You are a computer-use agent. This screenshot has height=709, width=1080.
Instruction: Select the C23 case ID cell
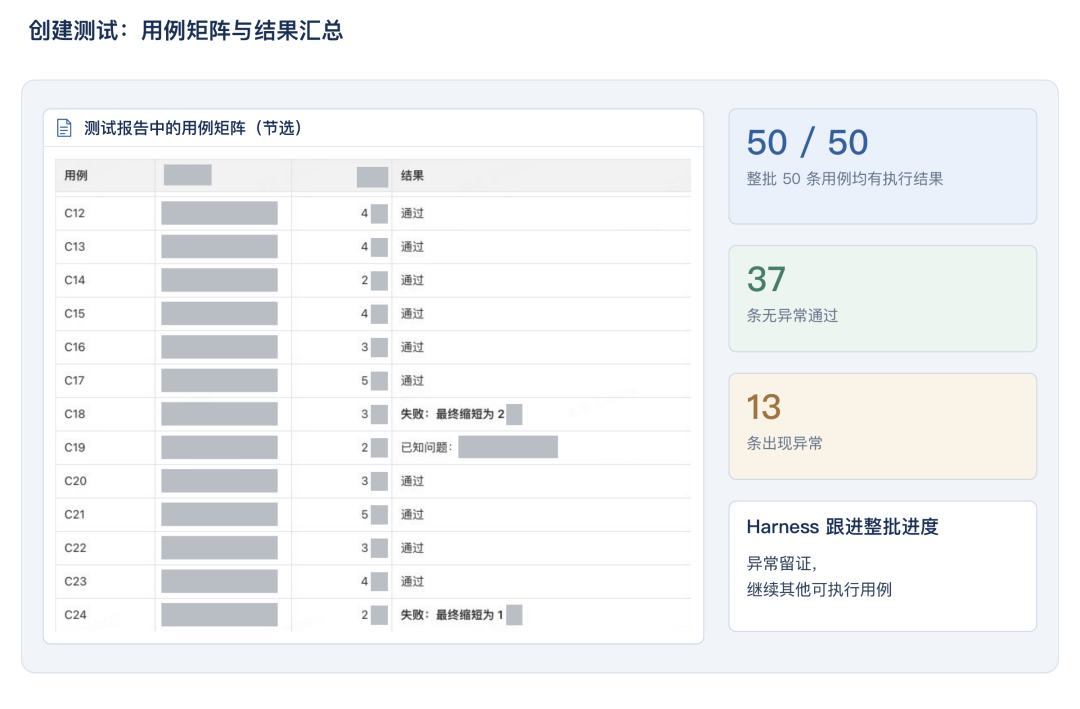(x=75, y=582)
